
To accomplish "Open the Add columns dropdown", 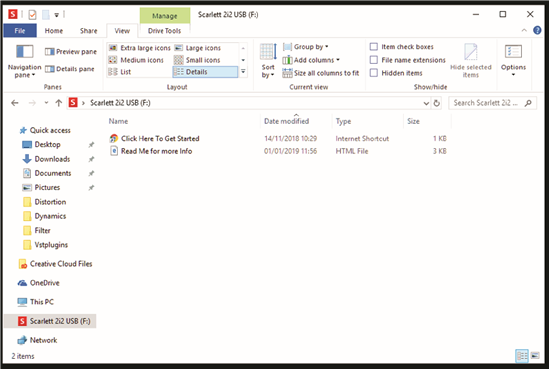I will click(x=311, y=60).
